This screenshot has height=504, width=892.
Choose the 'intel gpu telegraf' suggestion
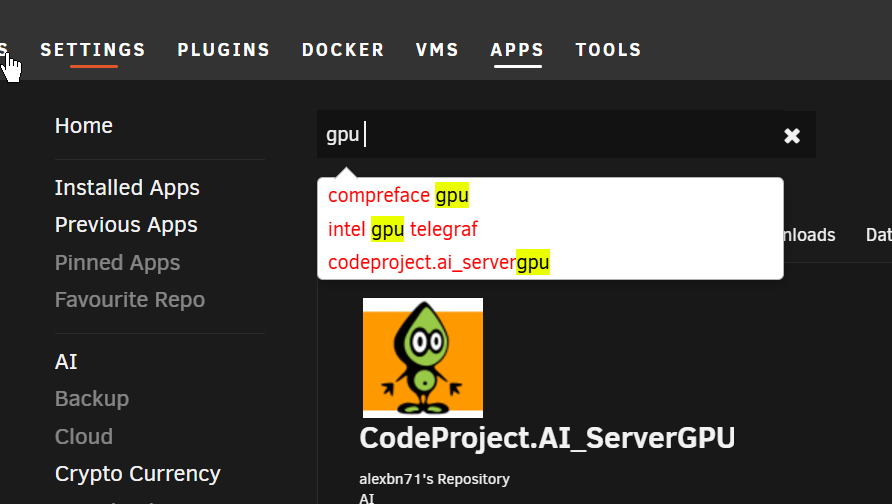tap(403, 229)
